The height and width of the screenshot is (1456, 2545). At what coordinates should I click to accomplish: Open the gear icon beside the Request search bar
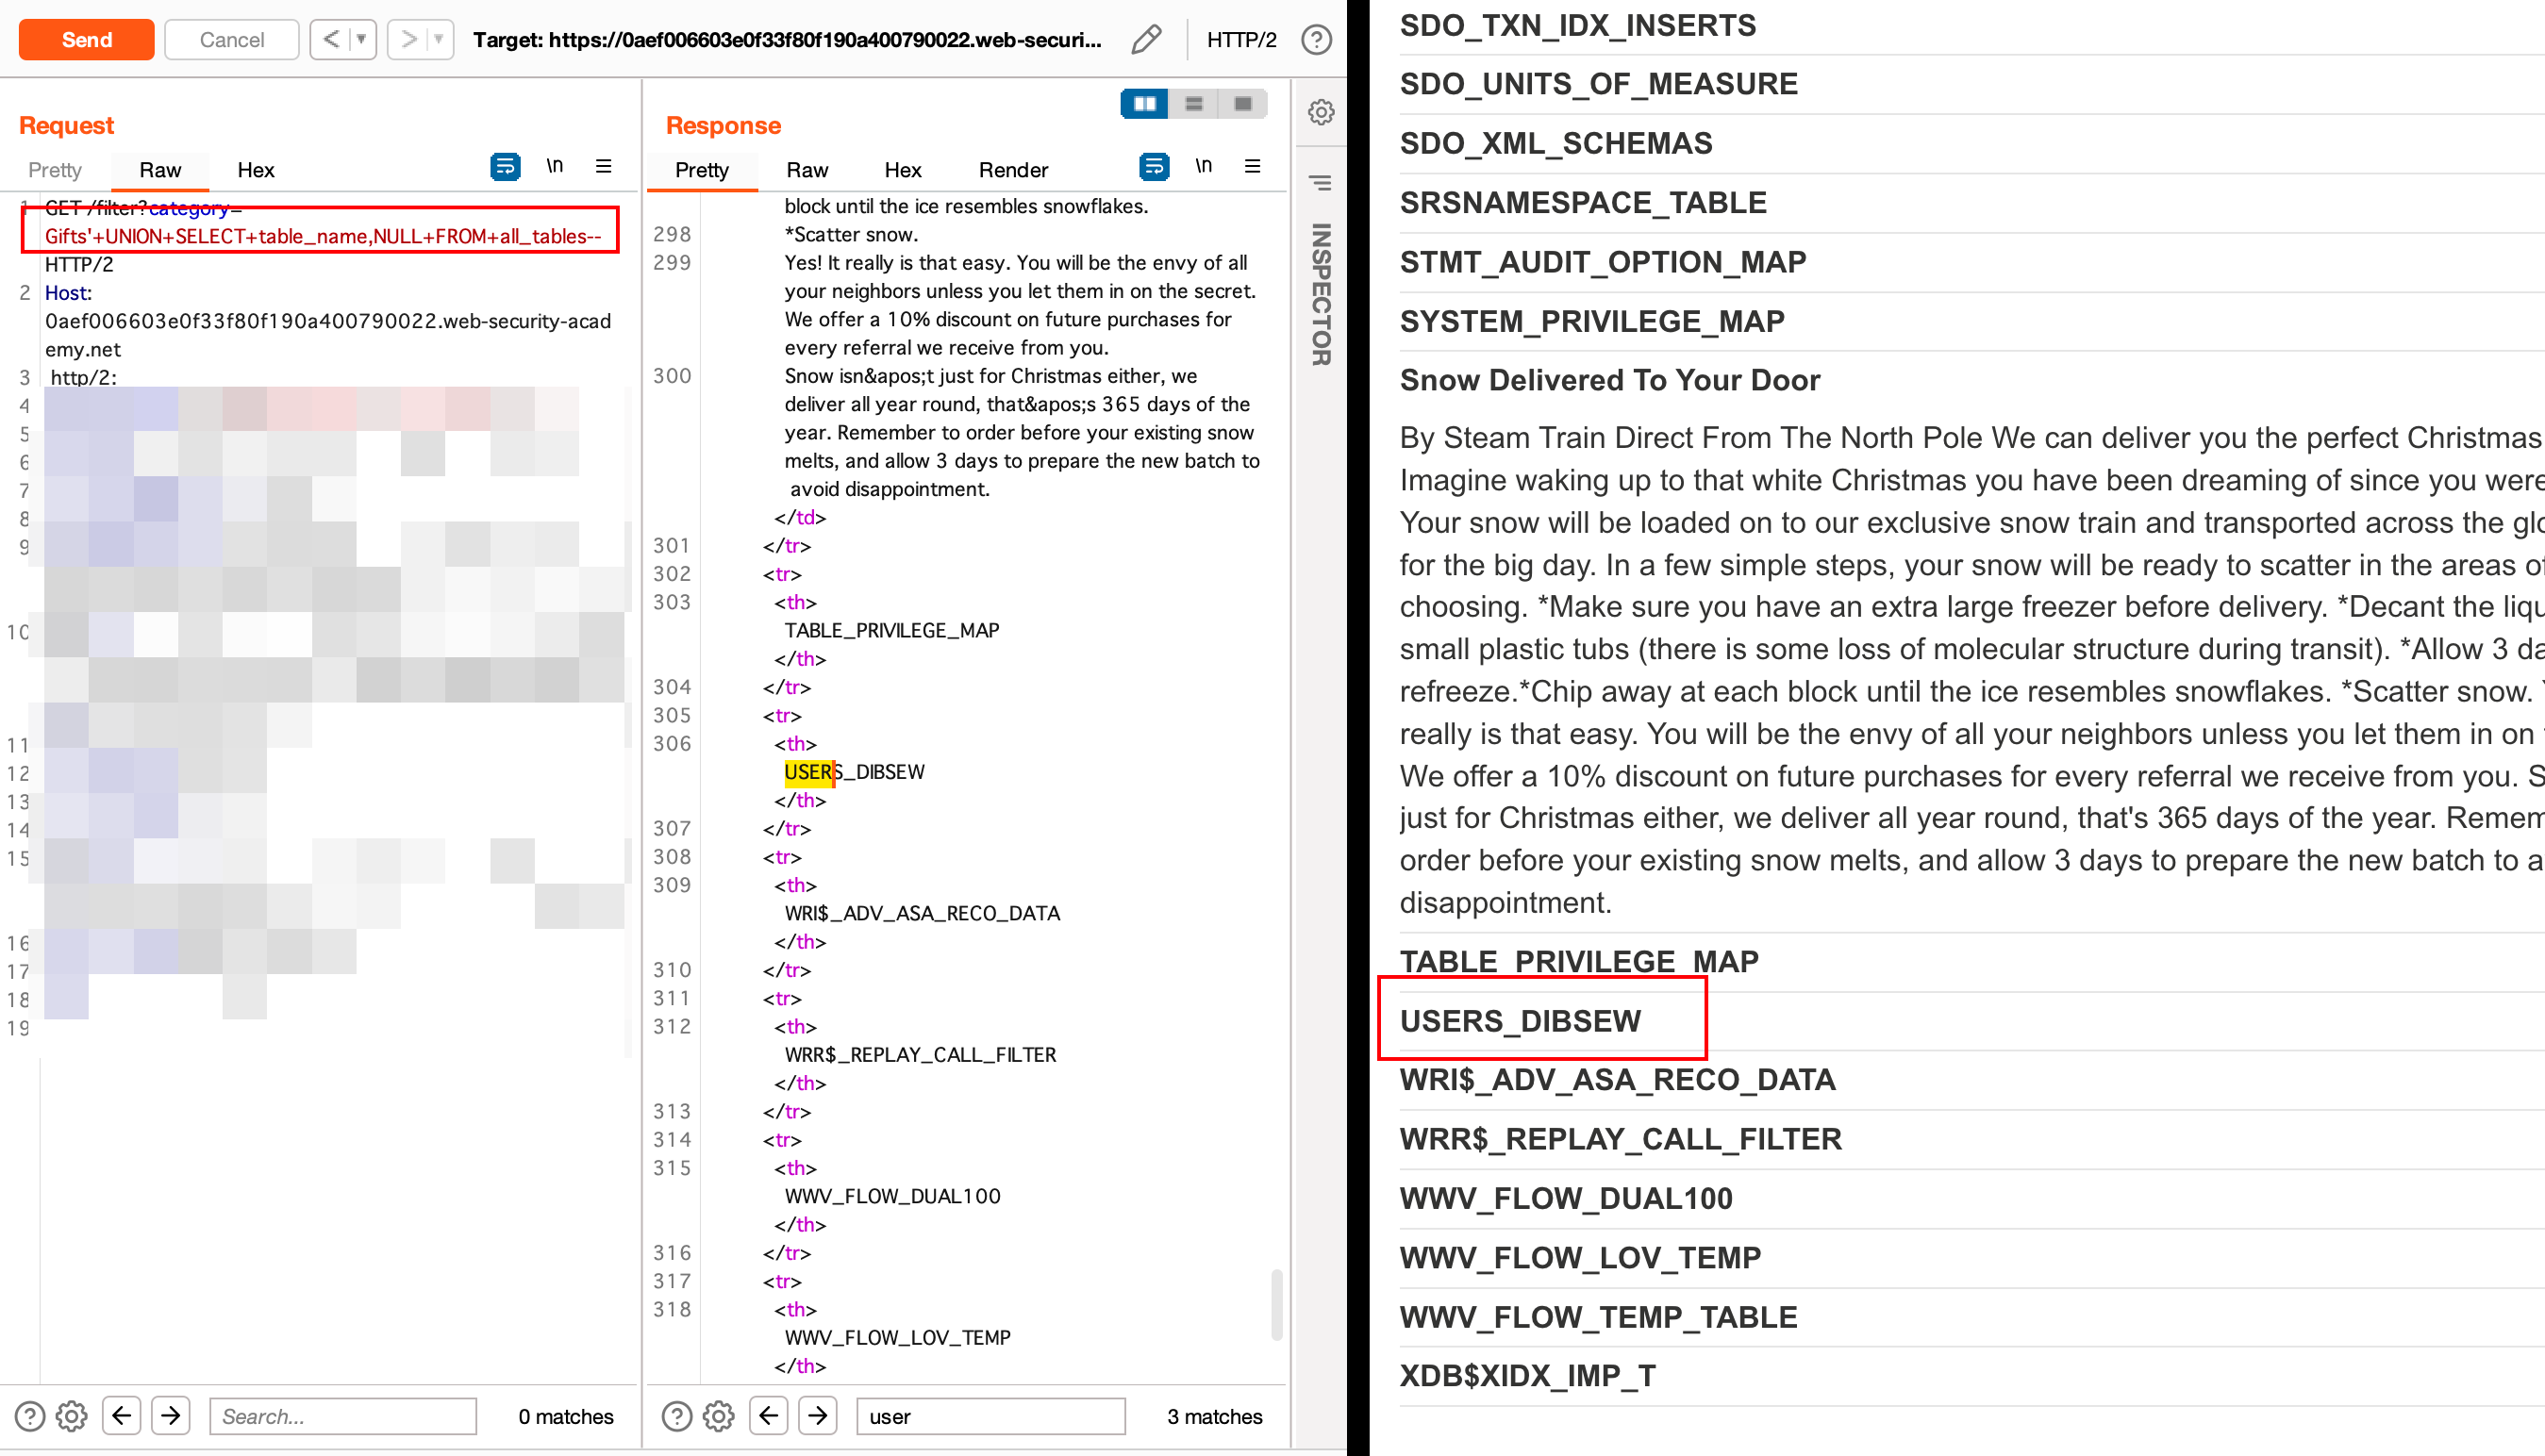click(x=70, y=1416)
